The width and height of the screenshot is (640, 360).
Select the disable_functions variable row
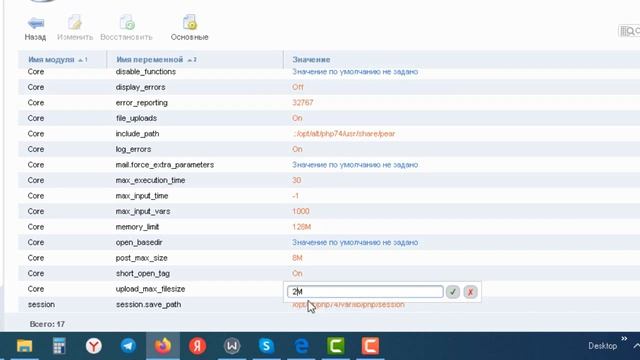(x=329, y=72)
